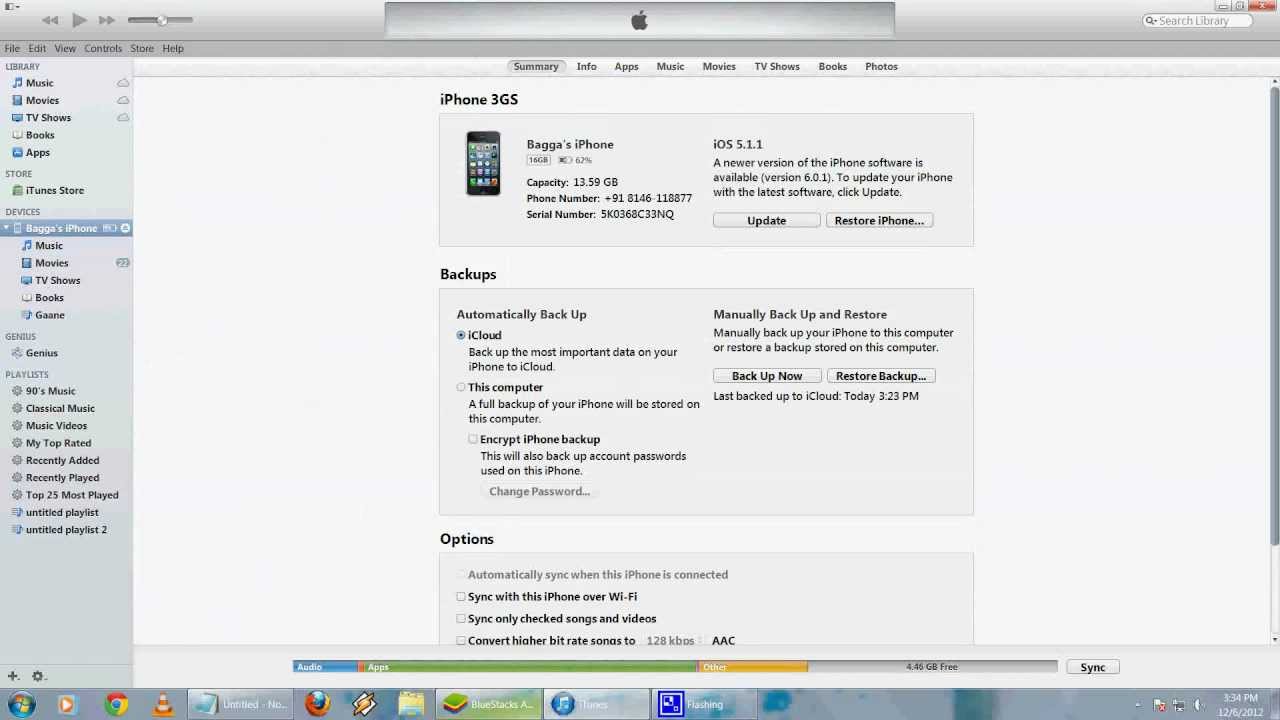Viewport: 1280px width, 720px height.
Task: Open the Top 25 Most Played playlist
Action: pos(72,495)
